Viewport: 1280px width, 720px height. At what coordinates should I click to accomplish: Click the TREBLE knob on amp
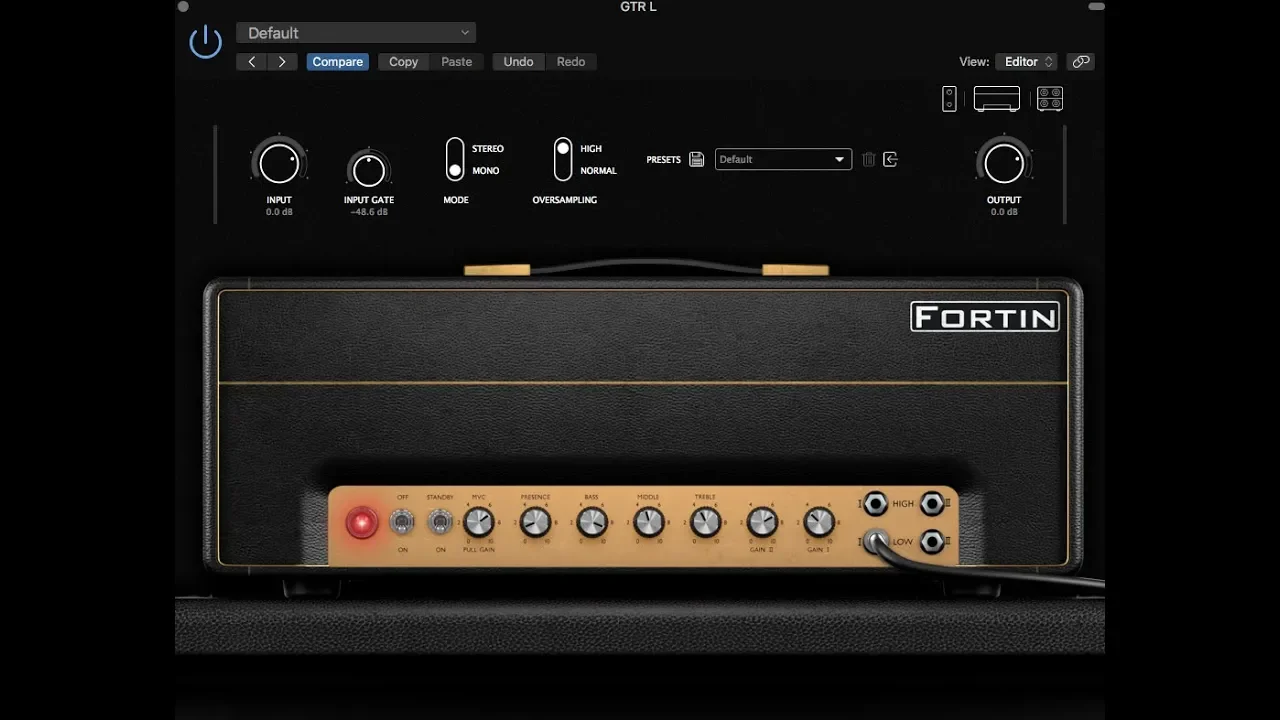coord(705,522)
